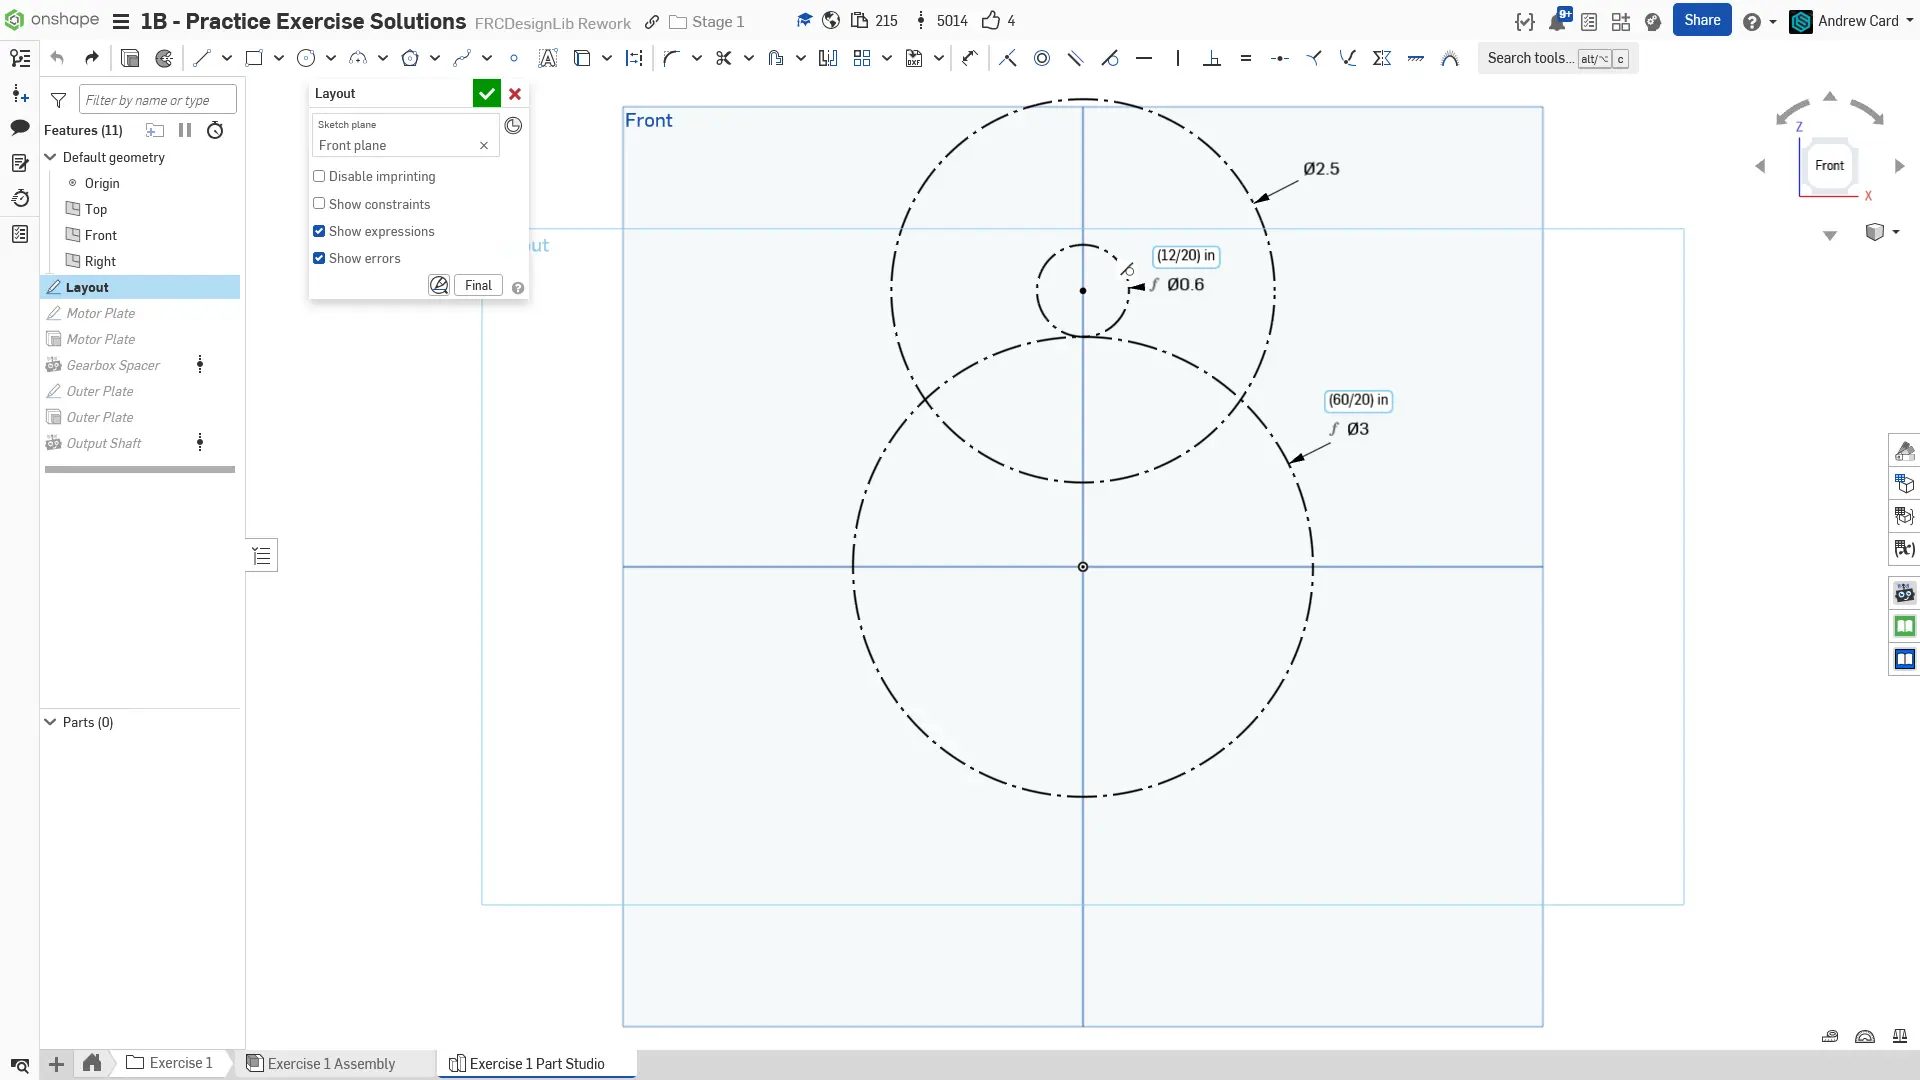Click the Filter by name field
Viewport: 1920px width, 1080px height.
(157, 100)
